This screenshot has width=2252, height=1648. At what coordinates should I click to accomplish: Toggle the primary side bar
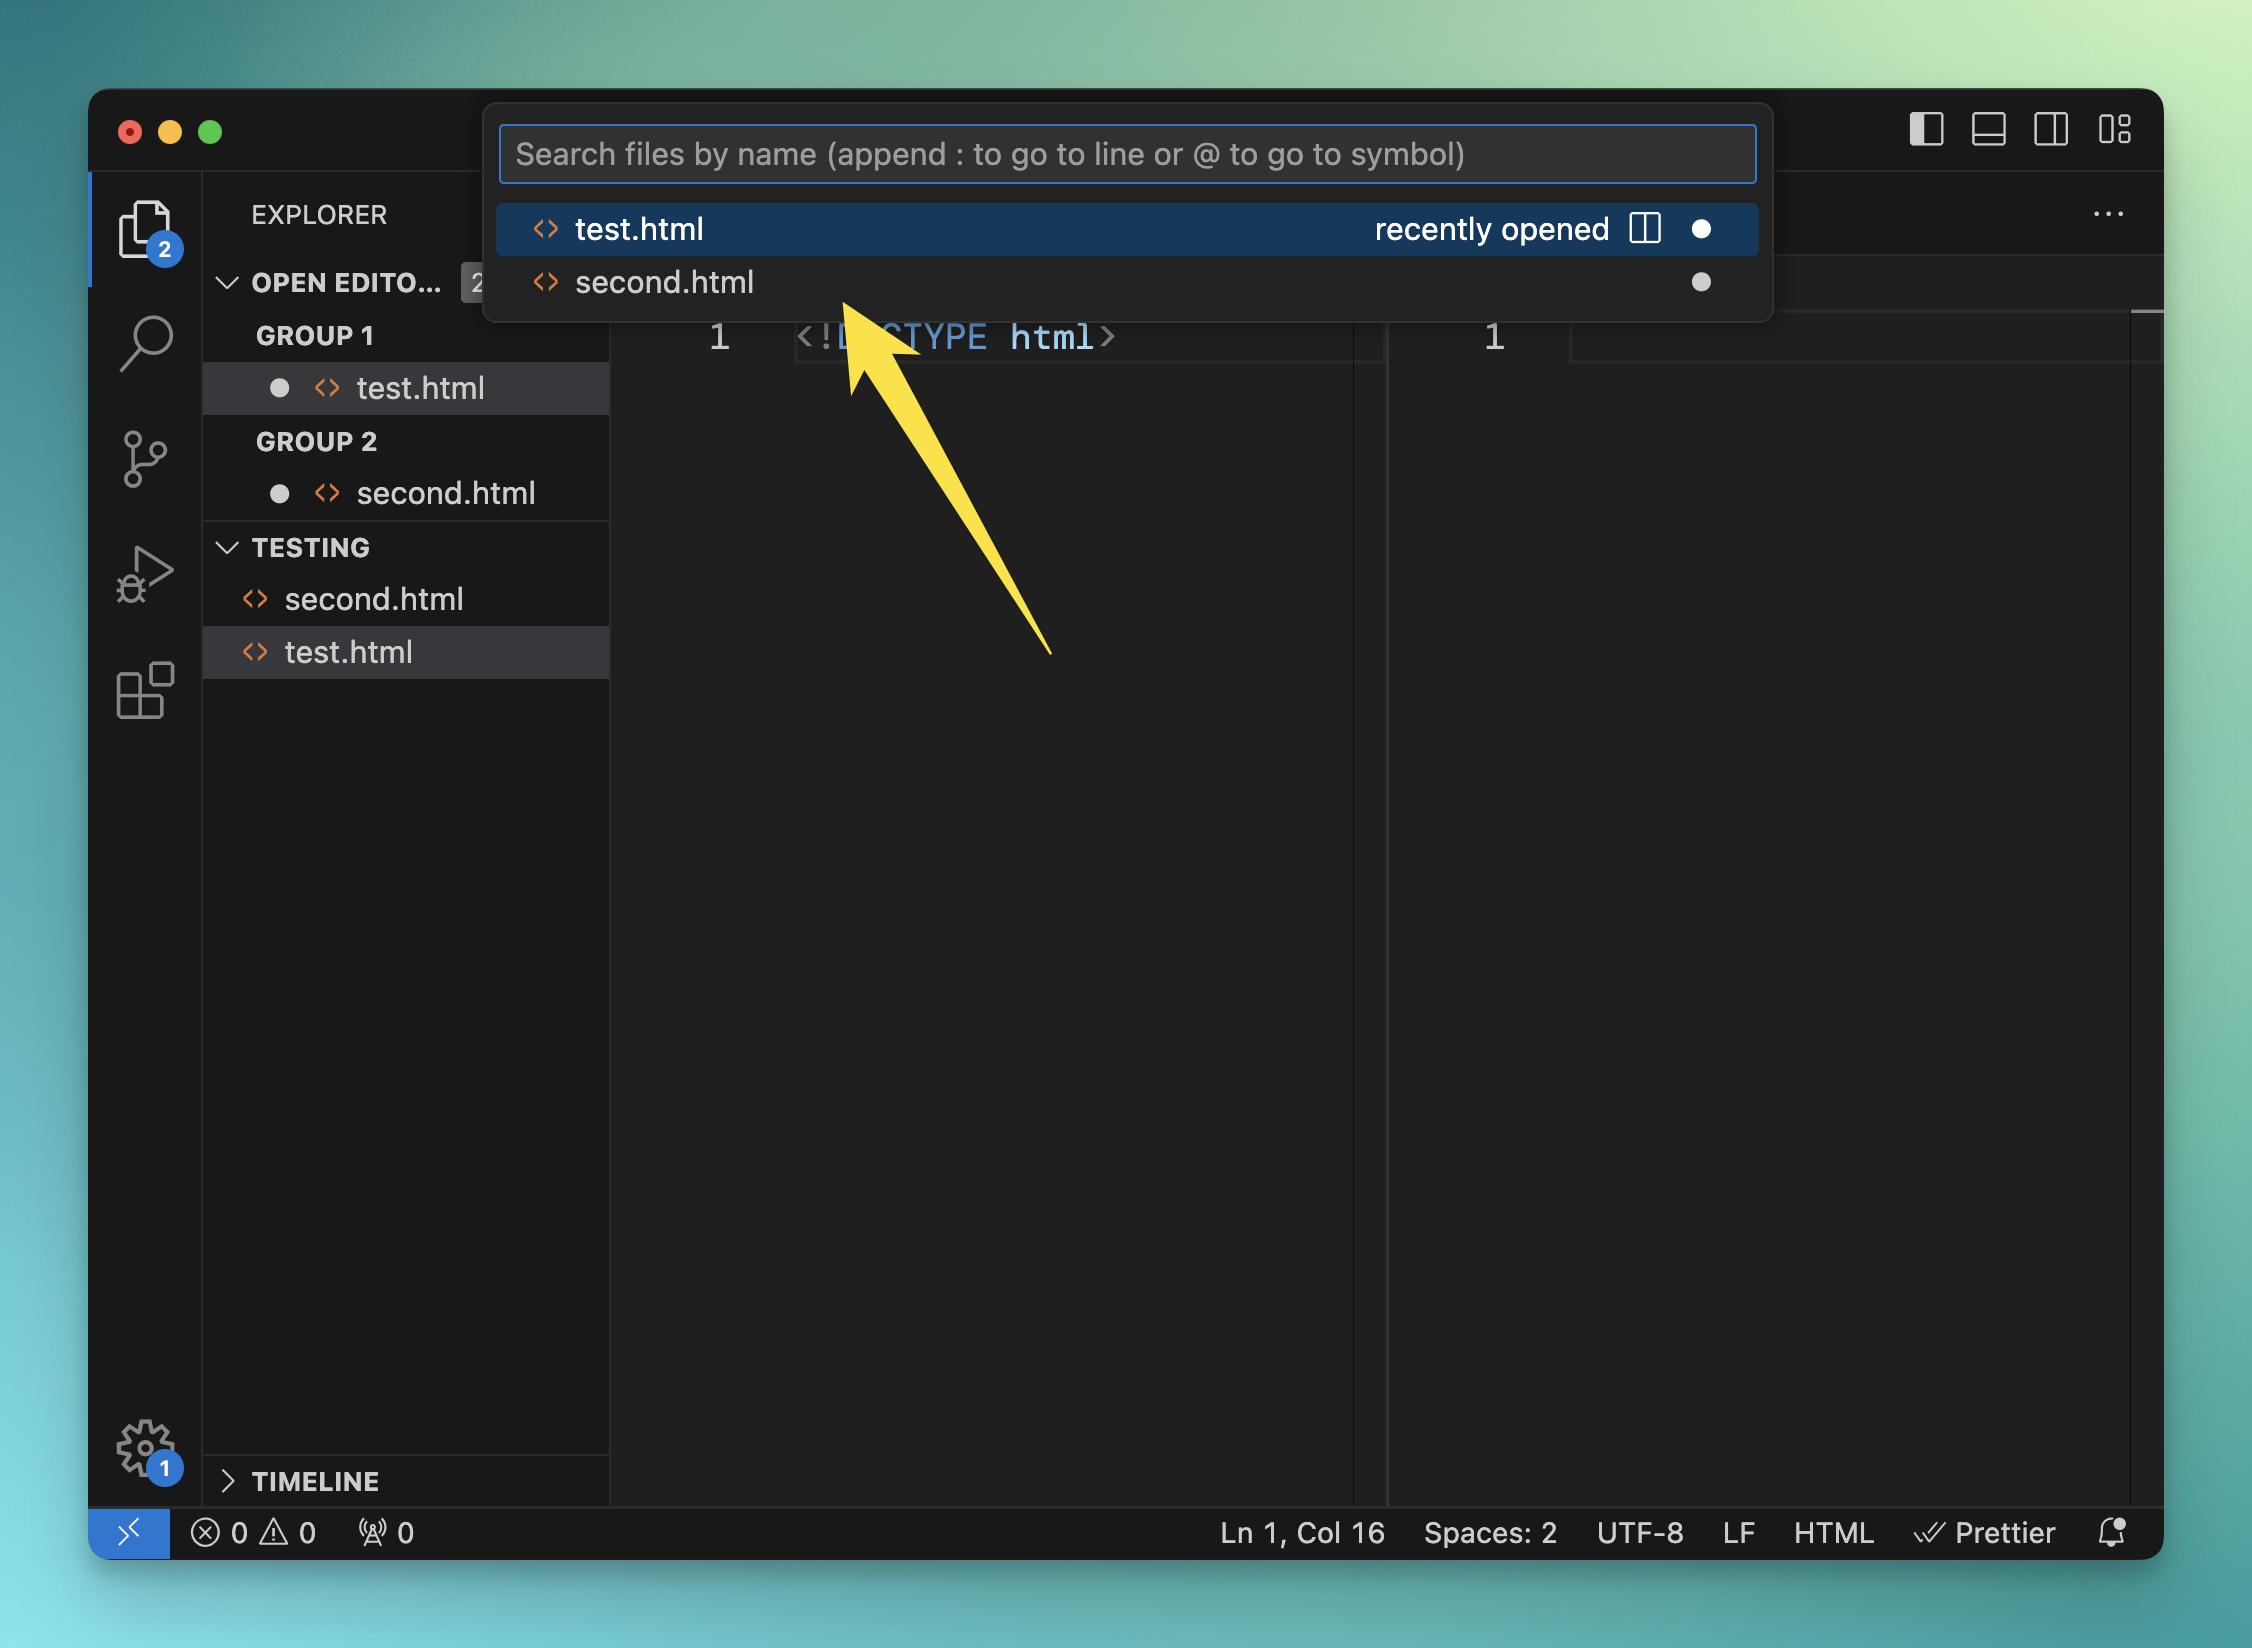point(1925,130)
